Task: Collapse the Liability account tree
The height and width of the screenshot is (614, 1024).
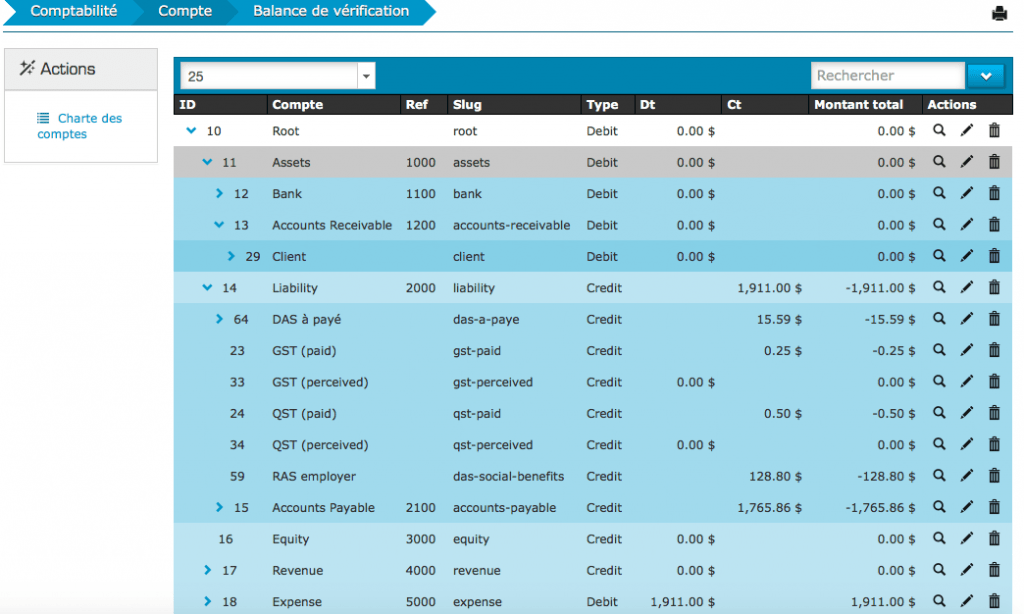Action: coord(207,287)
